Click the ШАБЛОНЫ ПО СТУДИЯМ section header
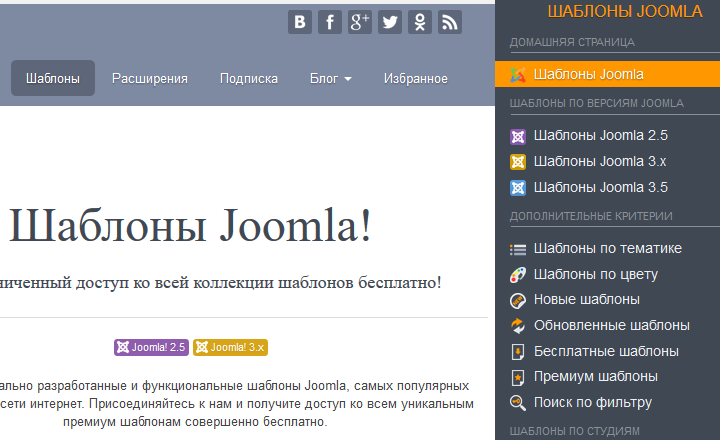 (x=574, y=431)
